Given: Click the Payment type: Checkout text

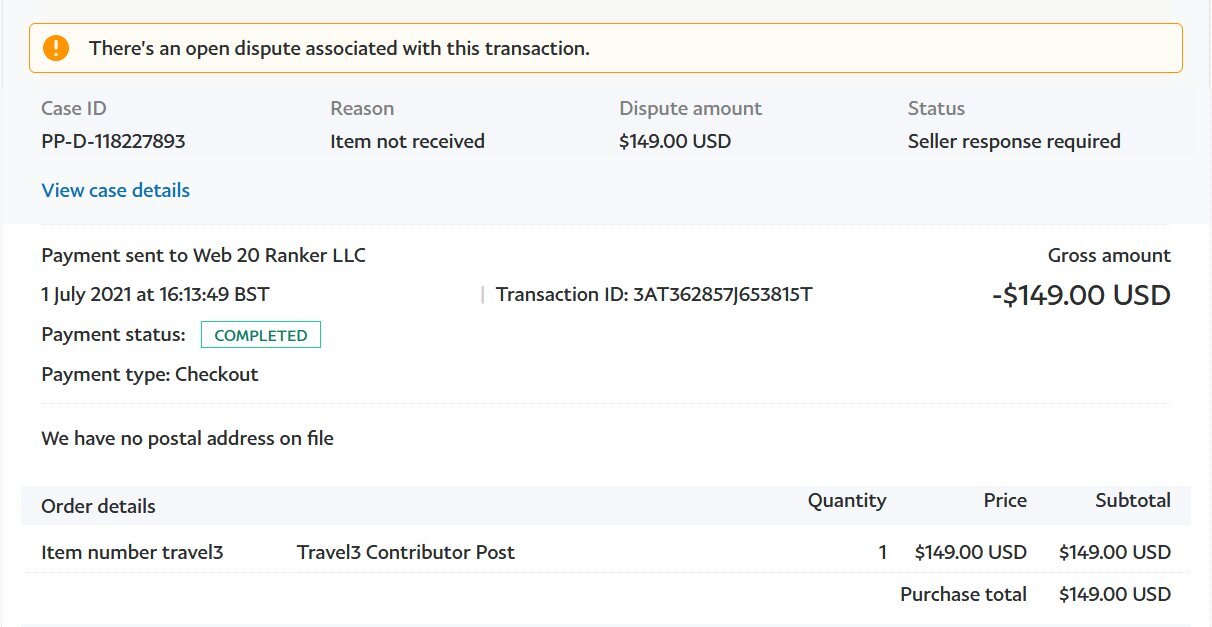Looking at the screenshot, I should (150, 374).
